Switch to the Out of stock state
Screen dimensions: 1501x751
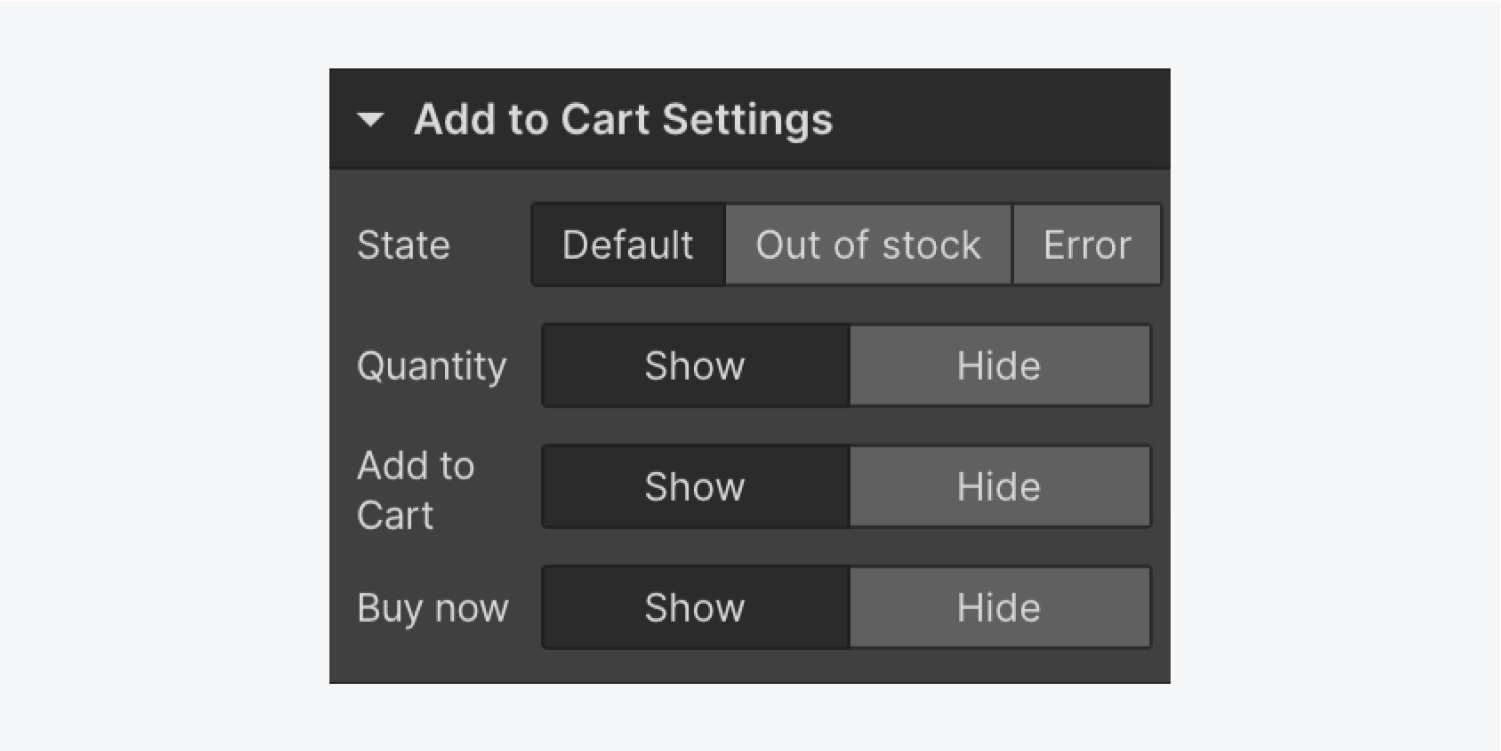868,245
